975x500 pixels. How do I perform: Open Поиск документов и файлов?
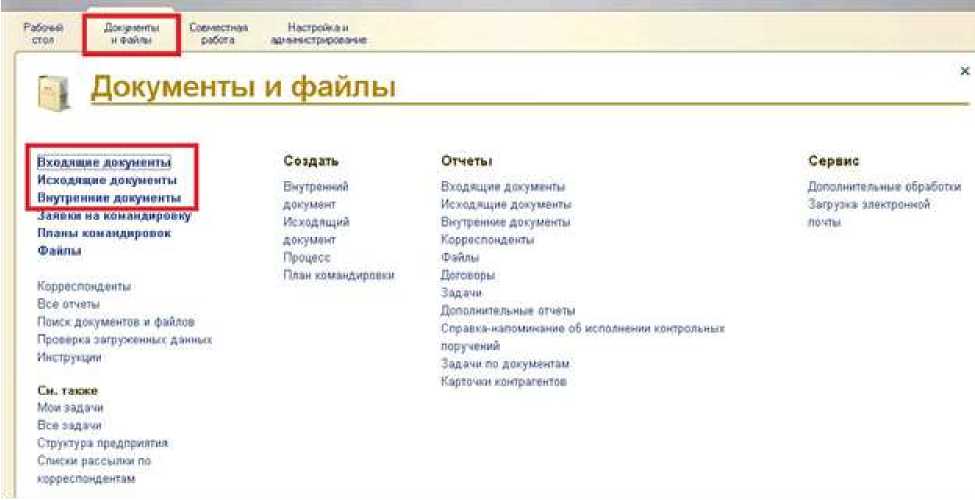[x=116, y=322]
